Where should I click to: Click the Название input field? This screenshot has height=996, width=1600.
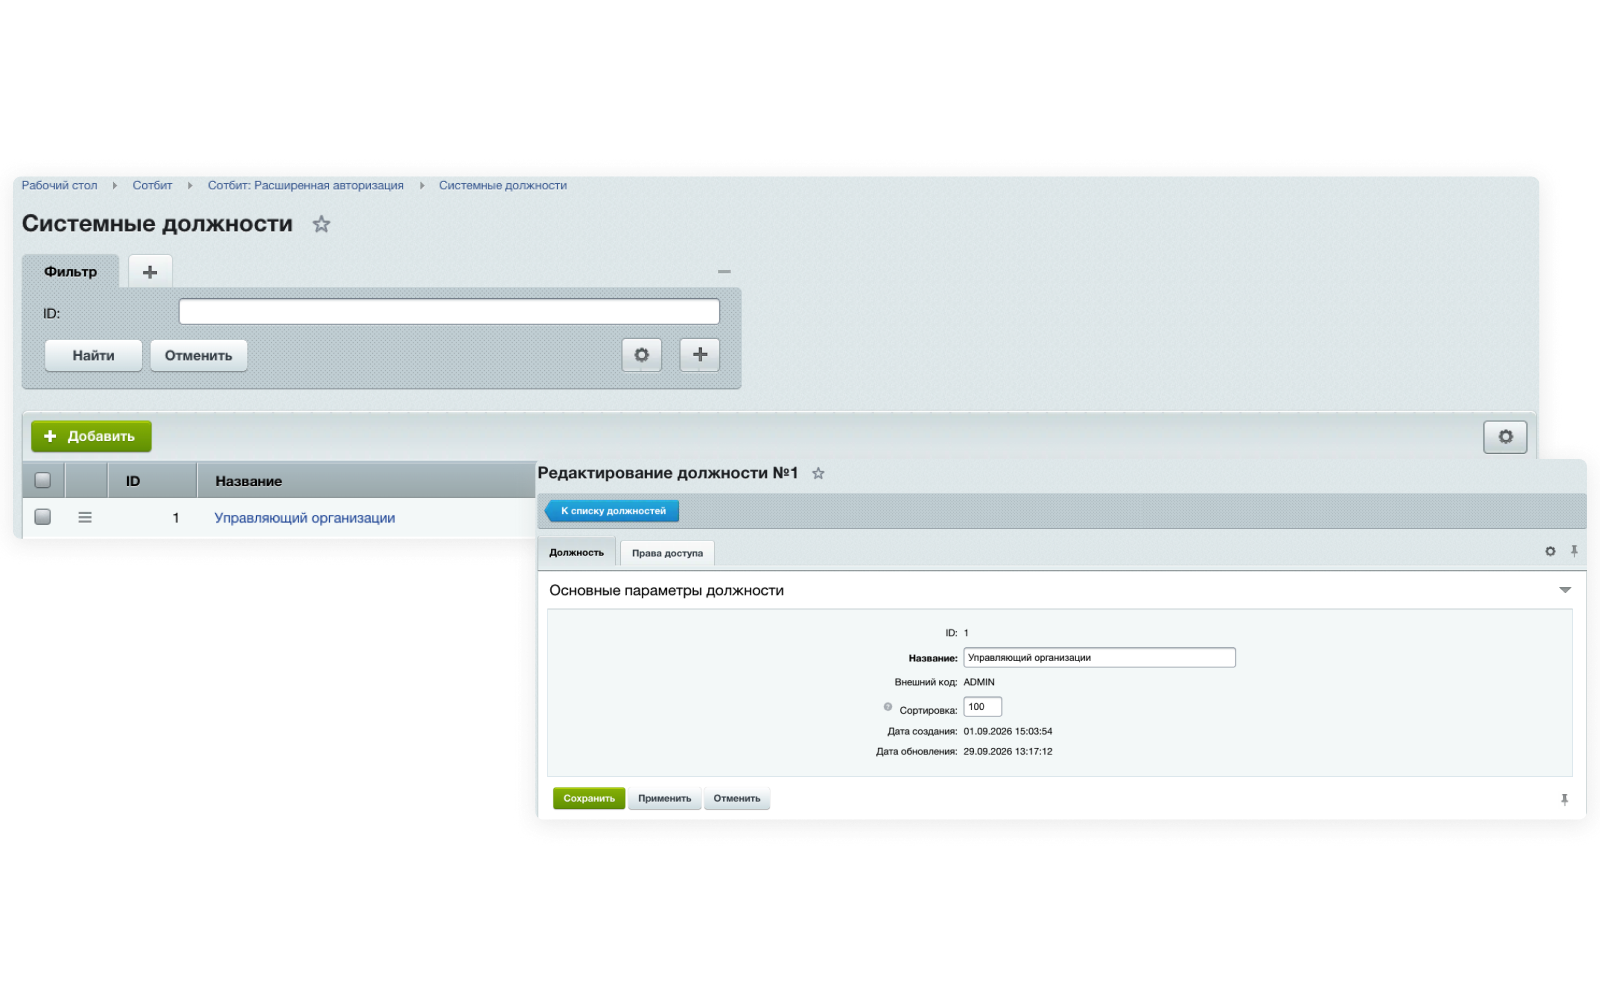coord(1100,658)
